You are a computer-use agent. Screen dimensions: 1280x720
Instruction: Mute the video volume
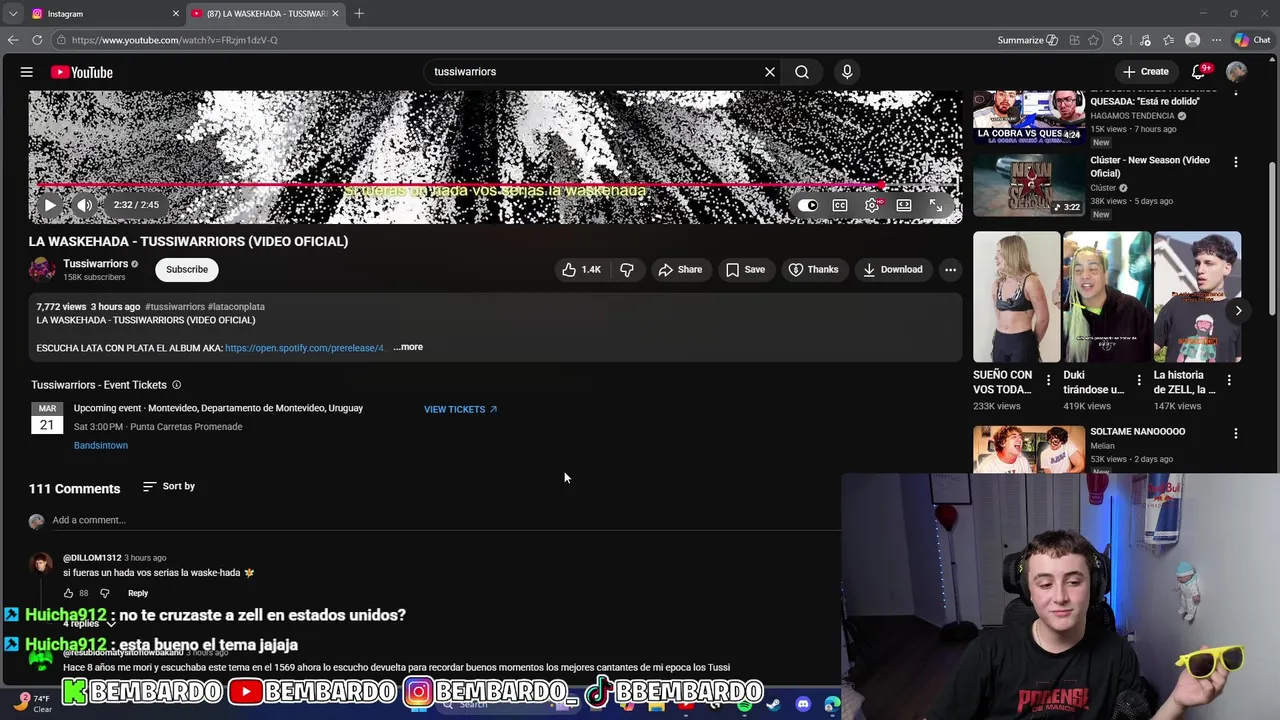[x=85, y=205]
